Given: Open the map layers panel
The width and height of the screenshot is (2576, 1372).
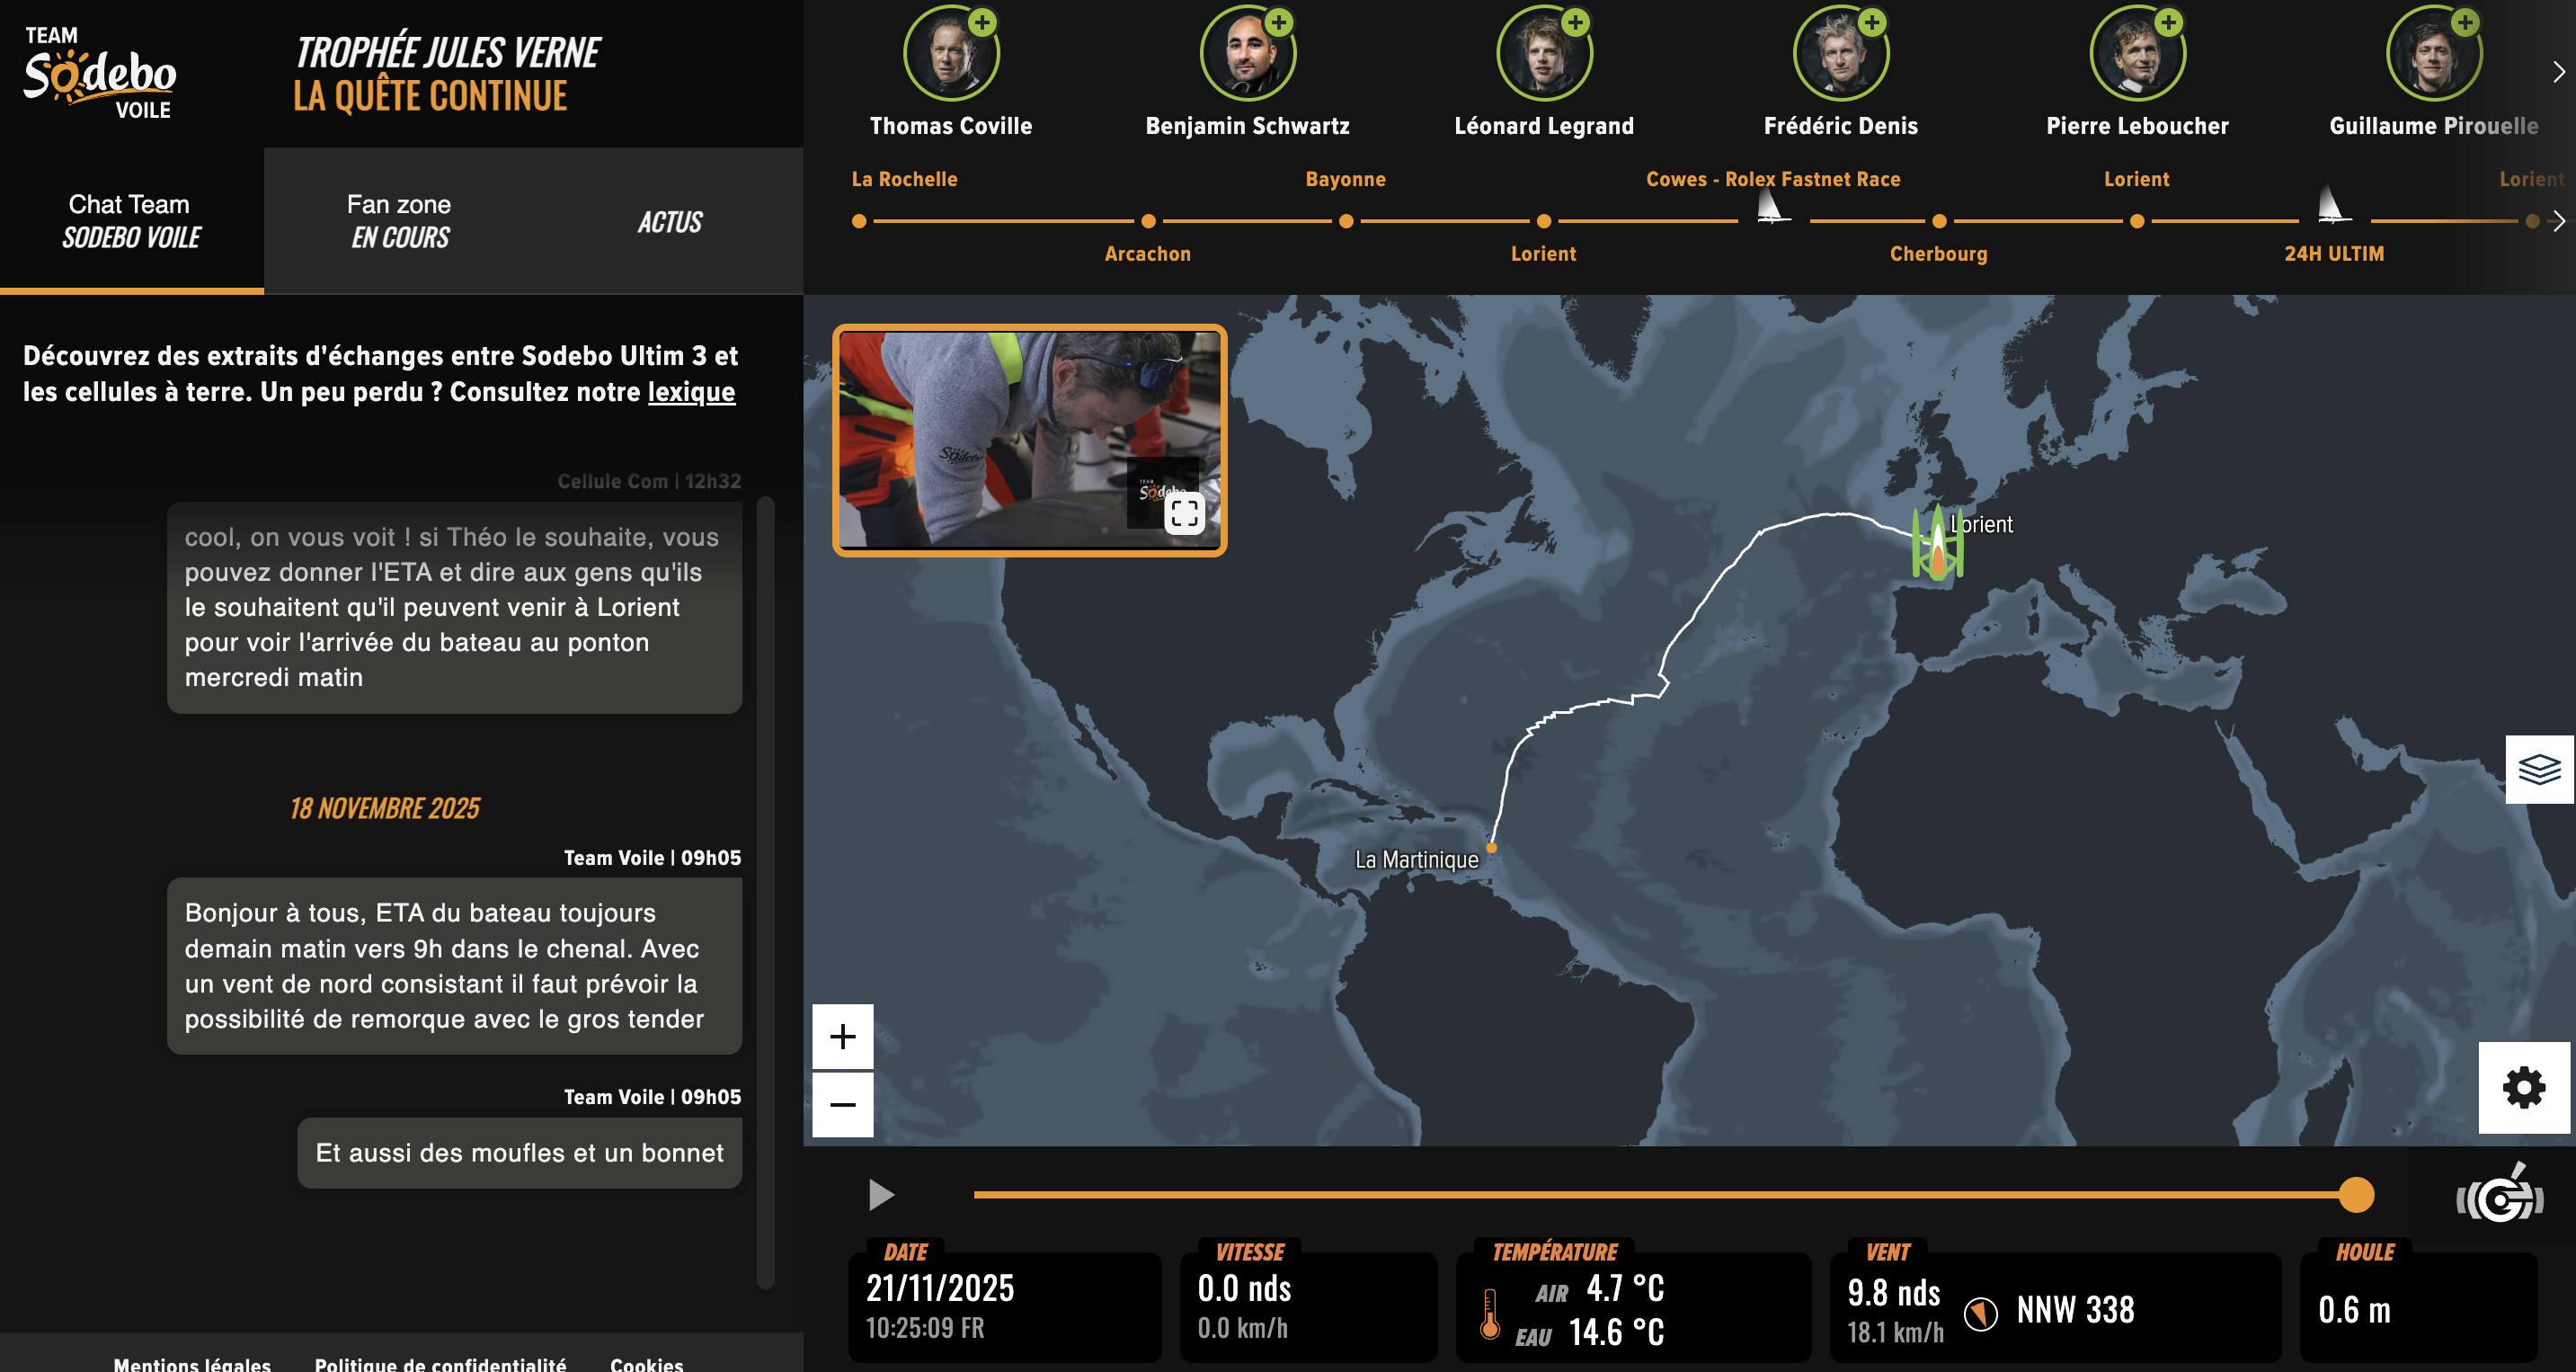Looking at the screenshot, I should pos(2538,769).
